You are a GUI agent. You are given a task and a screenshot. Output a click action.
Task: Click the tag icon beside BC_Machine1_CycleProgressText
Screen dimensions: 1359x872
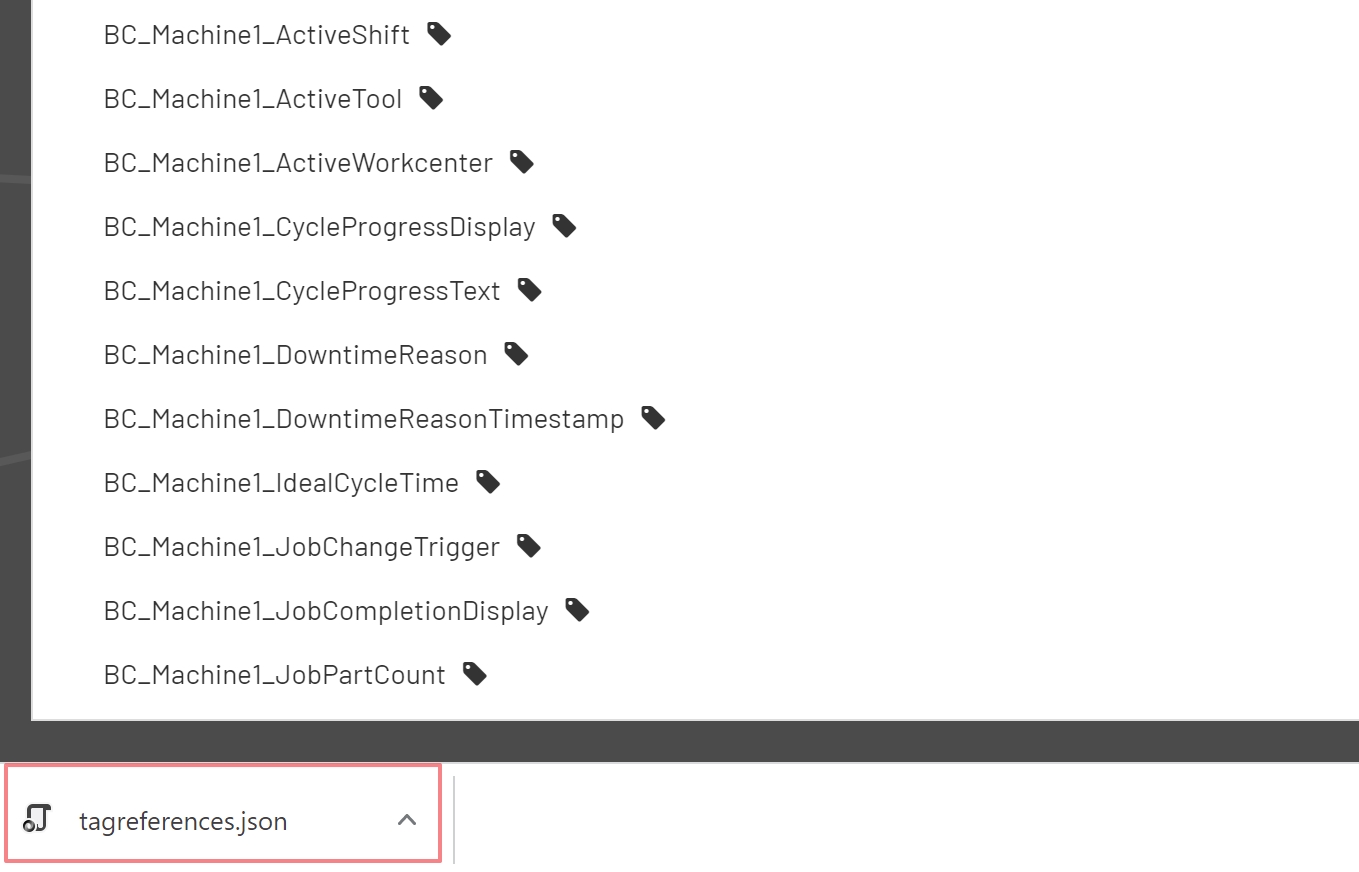coord(529,290)
